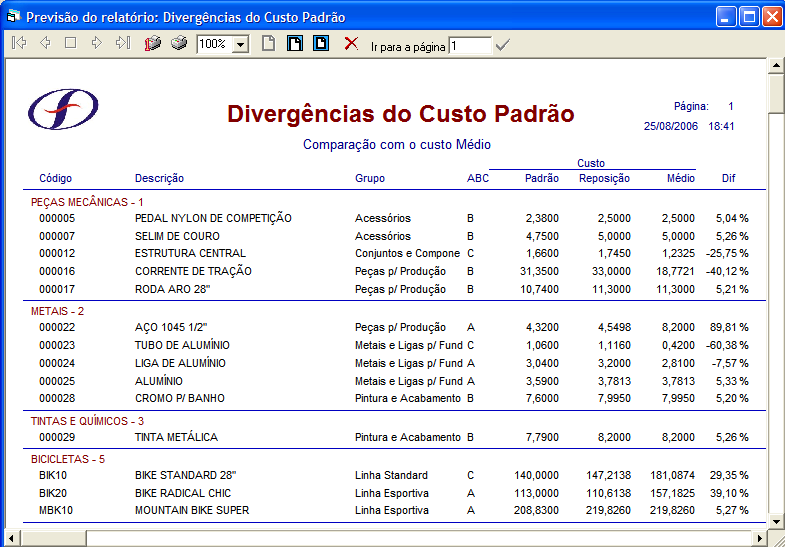Click the horizontal scrollbar thumb

pyautogui.click(x=53, y=538)
